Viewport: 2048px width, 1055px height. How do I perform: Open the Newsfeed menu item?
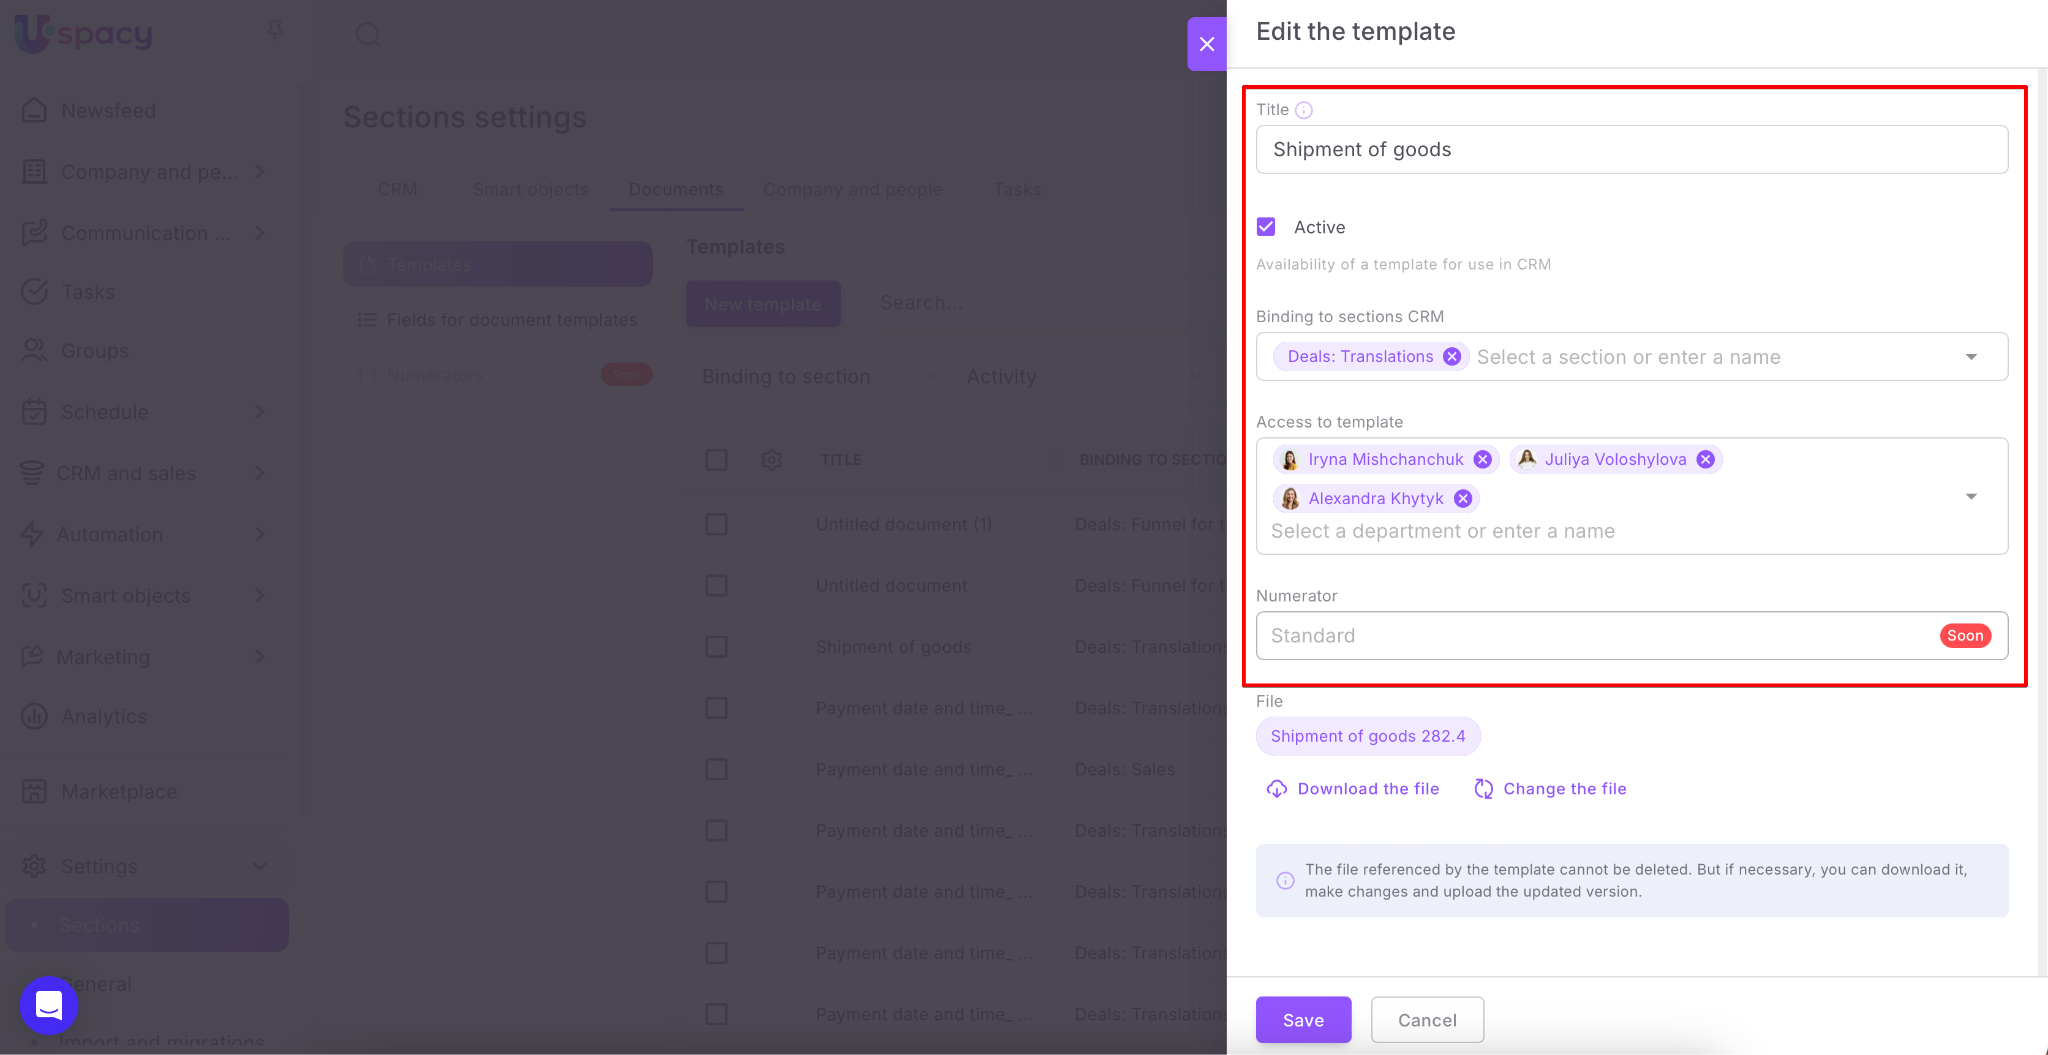[108, 111]
